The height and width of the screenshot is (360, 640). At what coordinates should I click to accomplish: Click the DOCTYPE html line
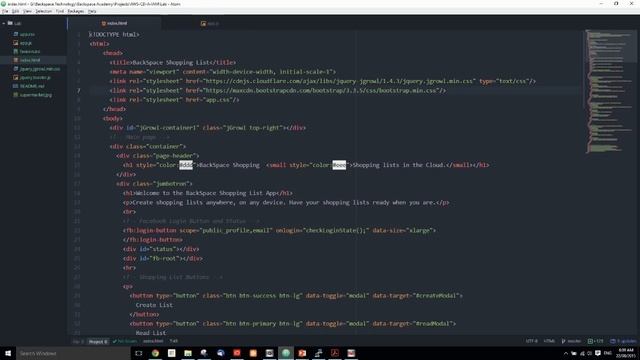point(114,35)
